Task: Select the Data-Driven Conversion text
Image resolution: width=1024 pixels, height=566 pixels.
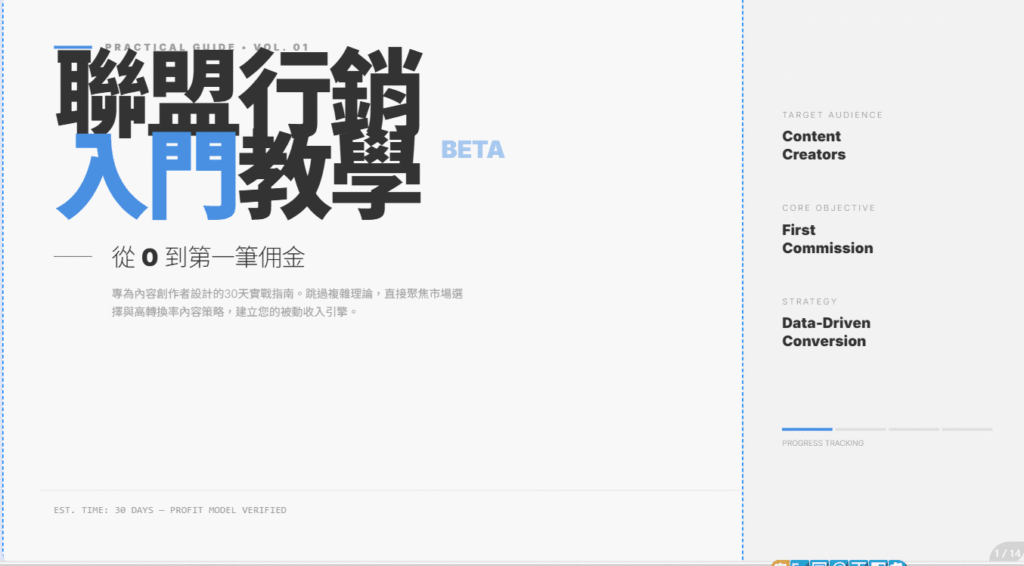Action: (826, 332)
